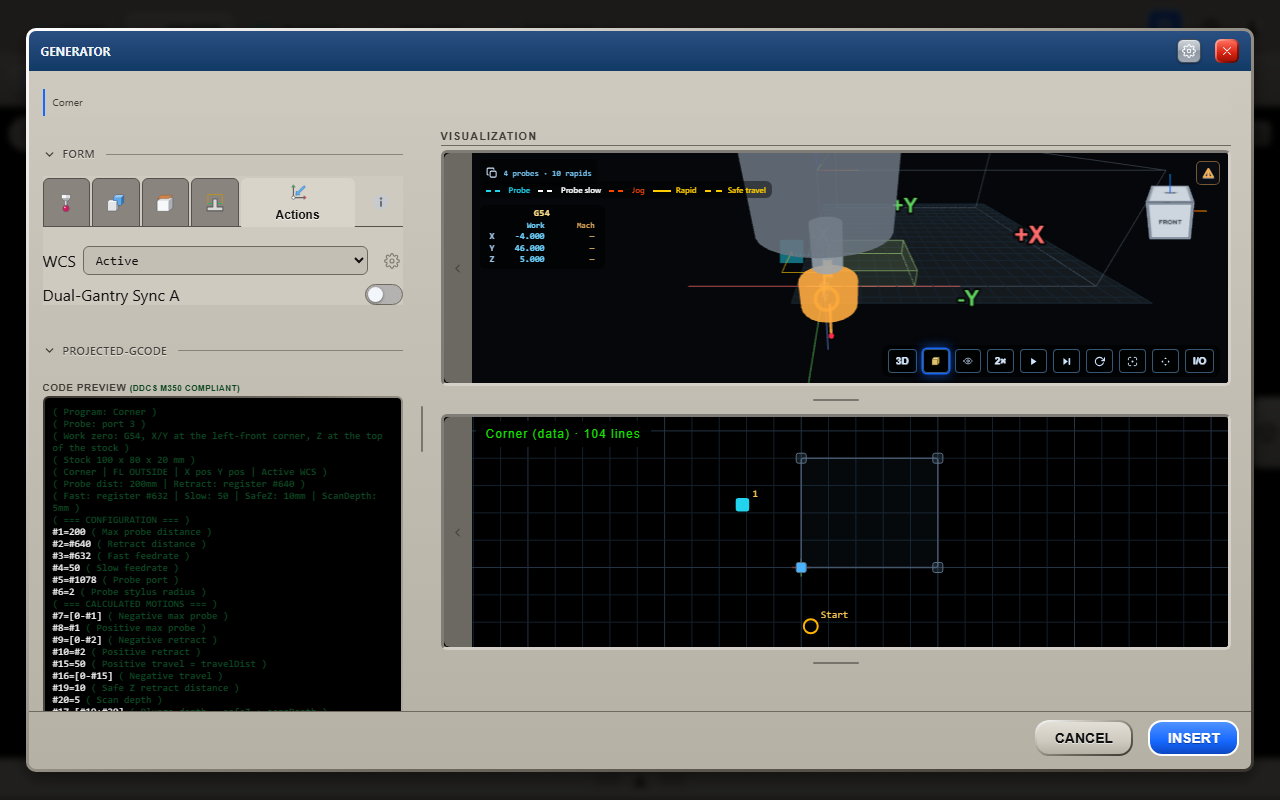
Task: Collapse the 3D visualization side handle
Action: point(458,268)
